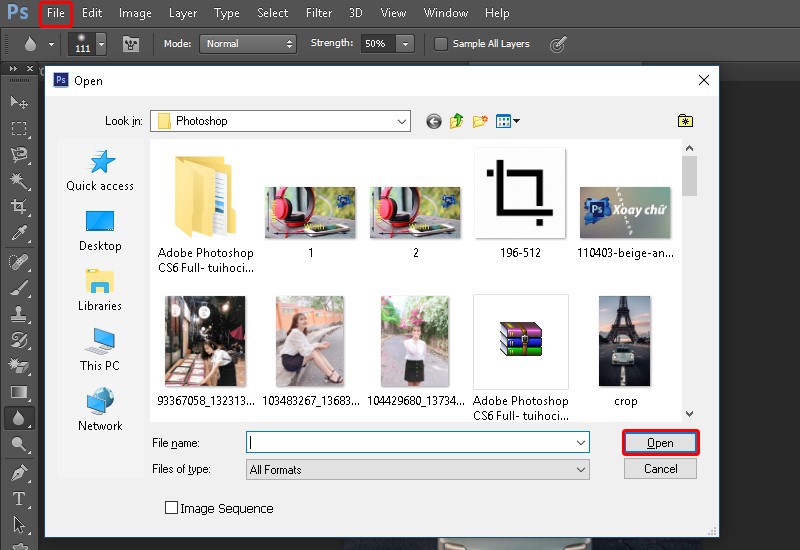Click the Strength 50% value field
800x550 pixels.
(378, 44)
